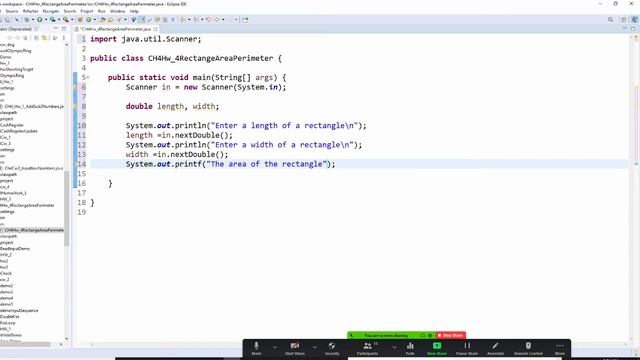Select the CashRegisterUpdate item in Navigator
The height and width of the screenshot is (360, 640).
coord(19,131)
